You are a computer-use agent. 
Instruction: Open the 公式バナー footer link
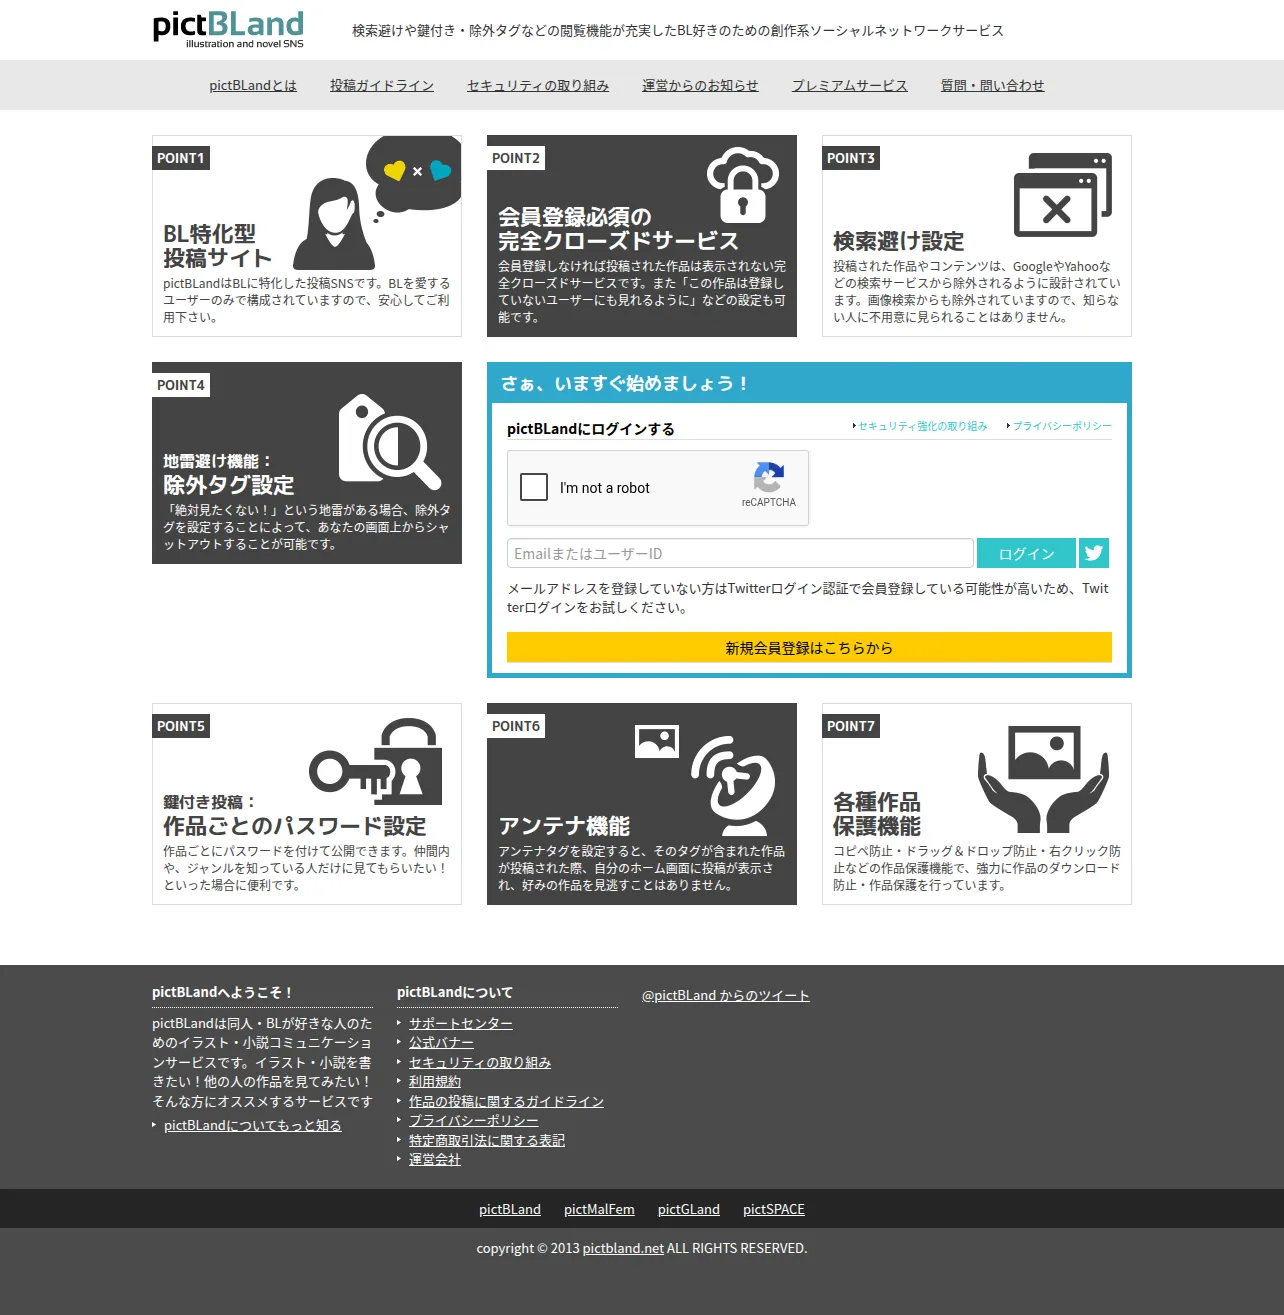click(x=441, y=1042)
